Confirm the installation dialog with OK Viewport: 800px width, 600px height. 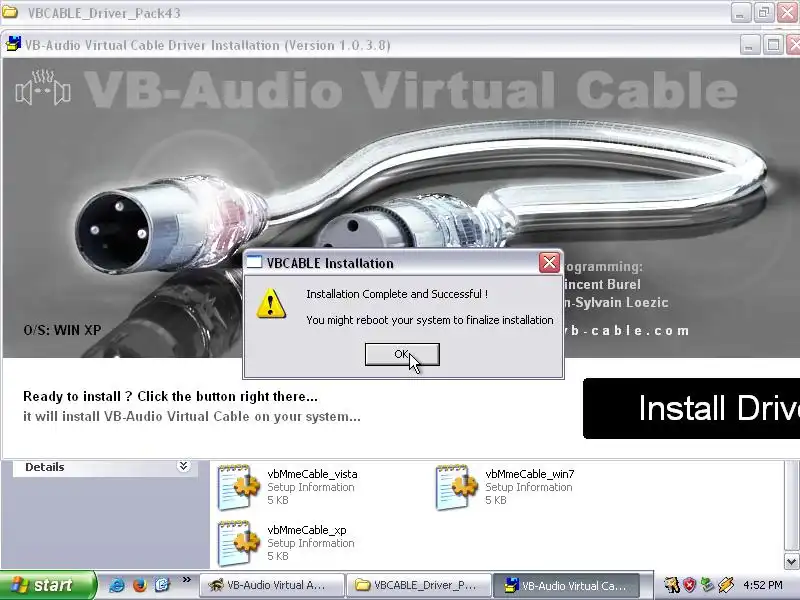pos(402,354)
